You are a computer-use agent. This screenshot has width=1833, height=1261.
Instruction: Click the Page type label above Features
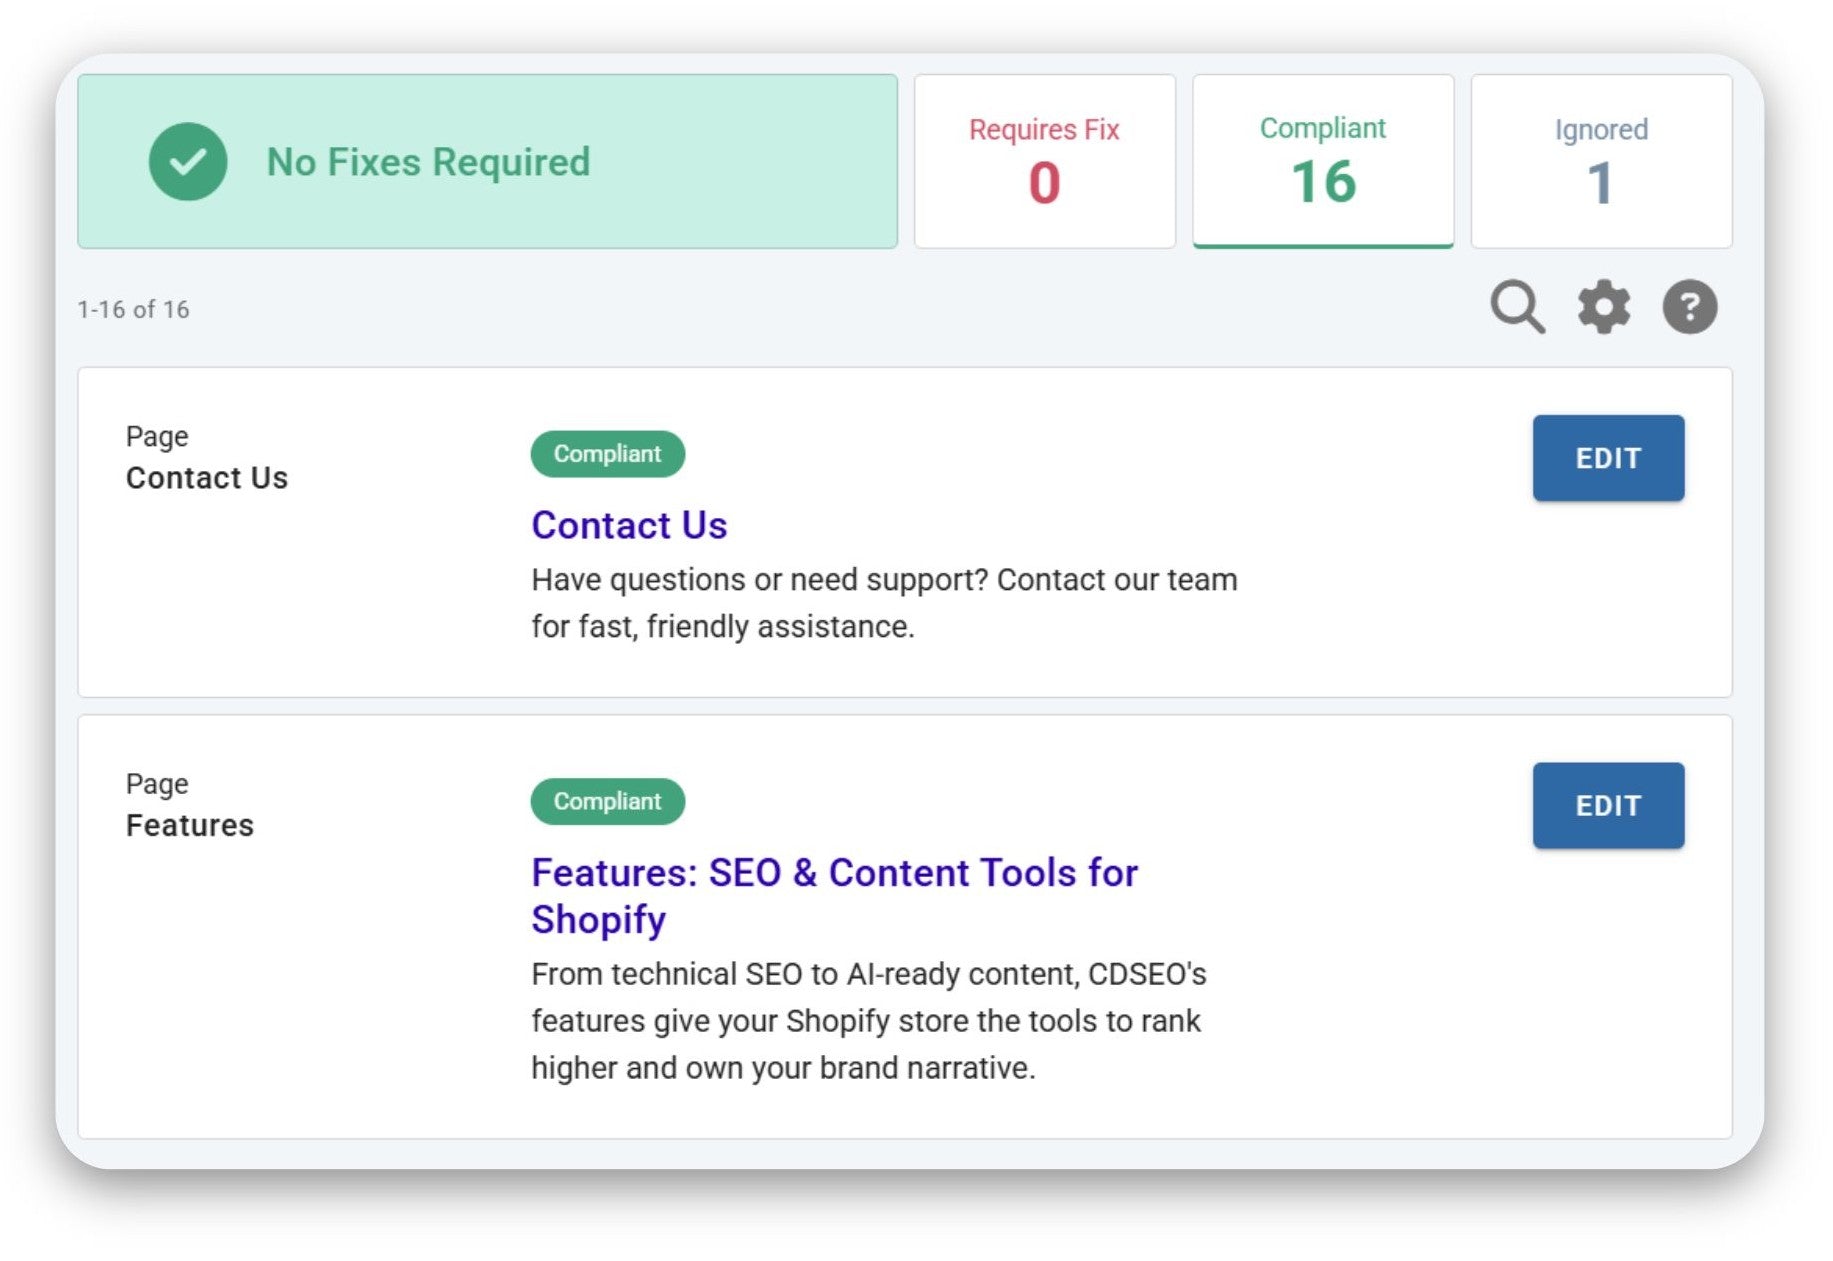pos(157,784)
